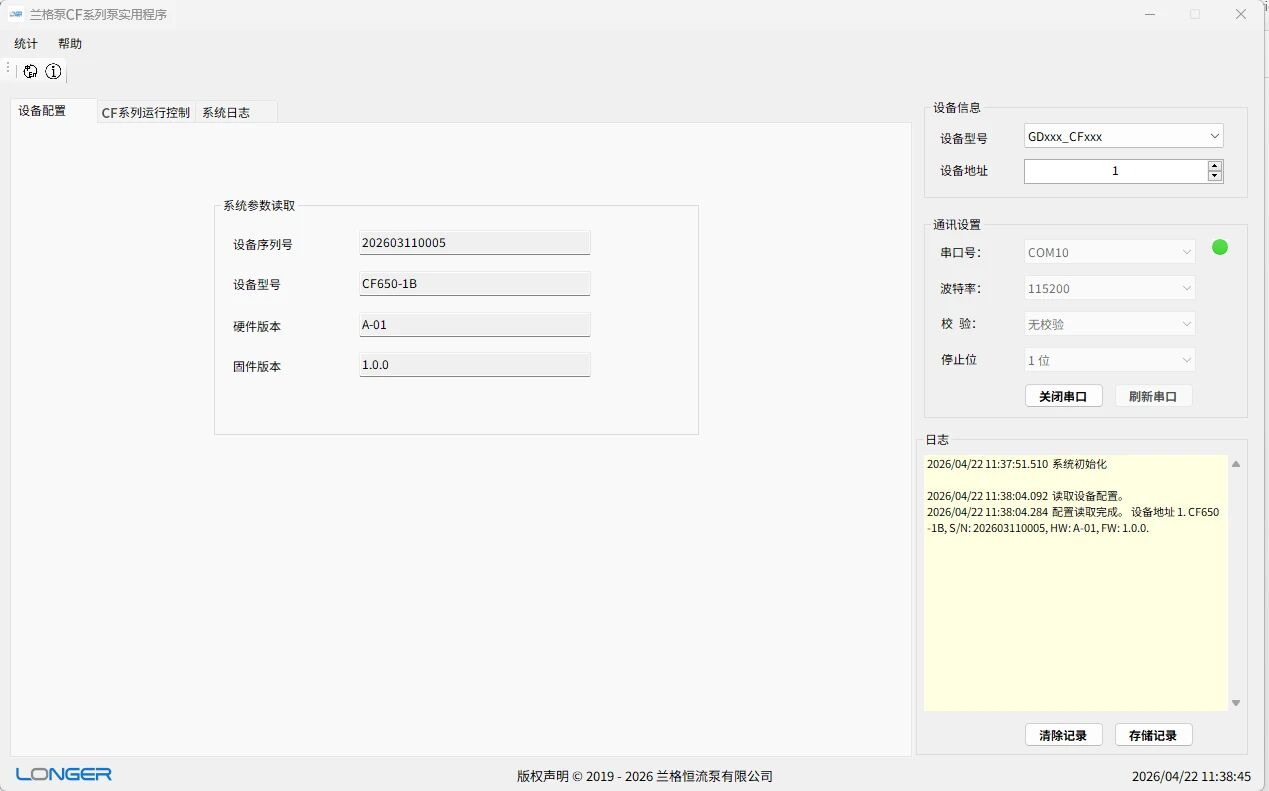Expand the 设备型号 GDxxx_CFxxx dropdown

1124,136
